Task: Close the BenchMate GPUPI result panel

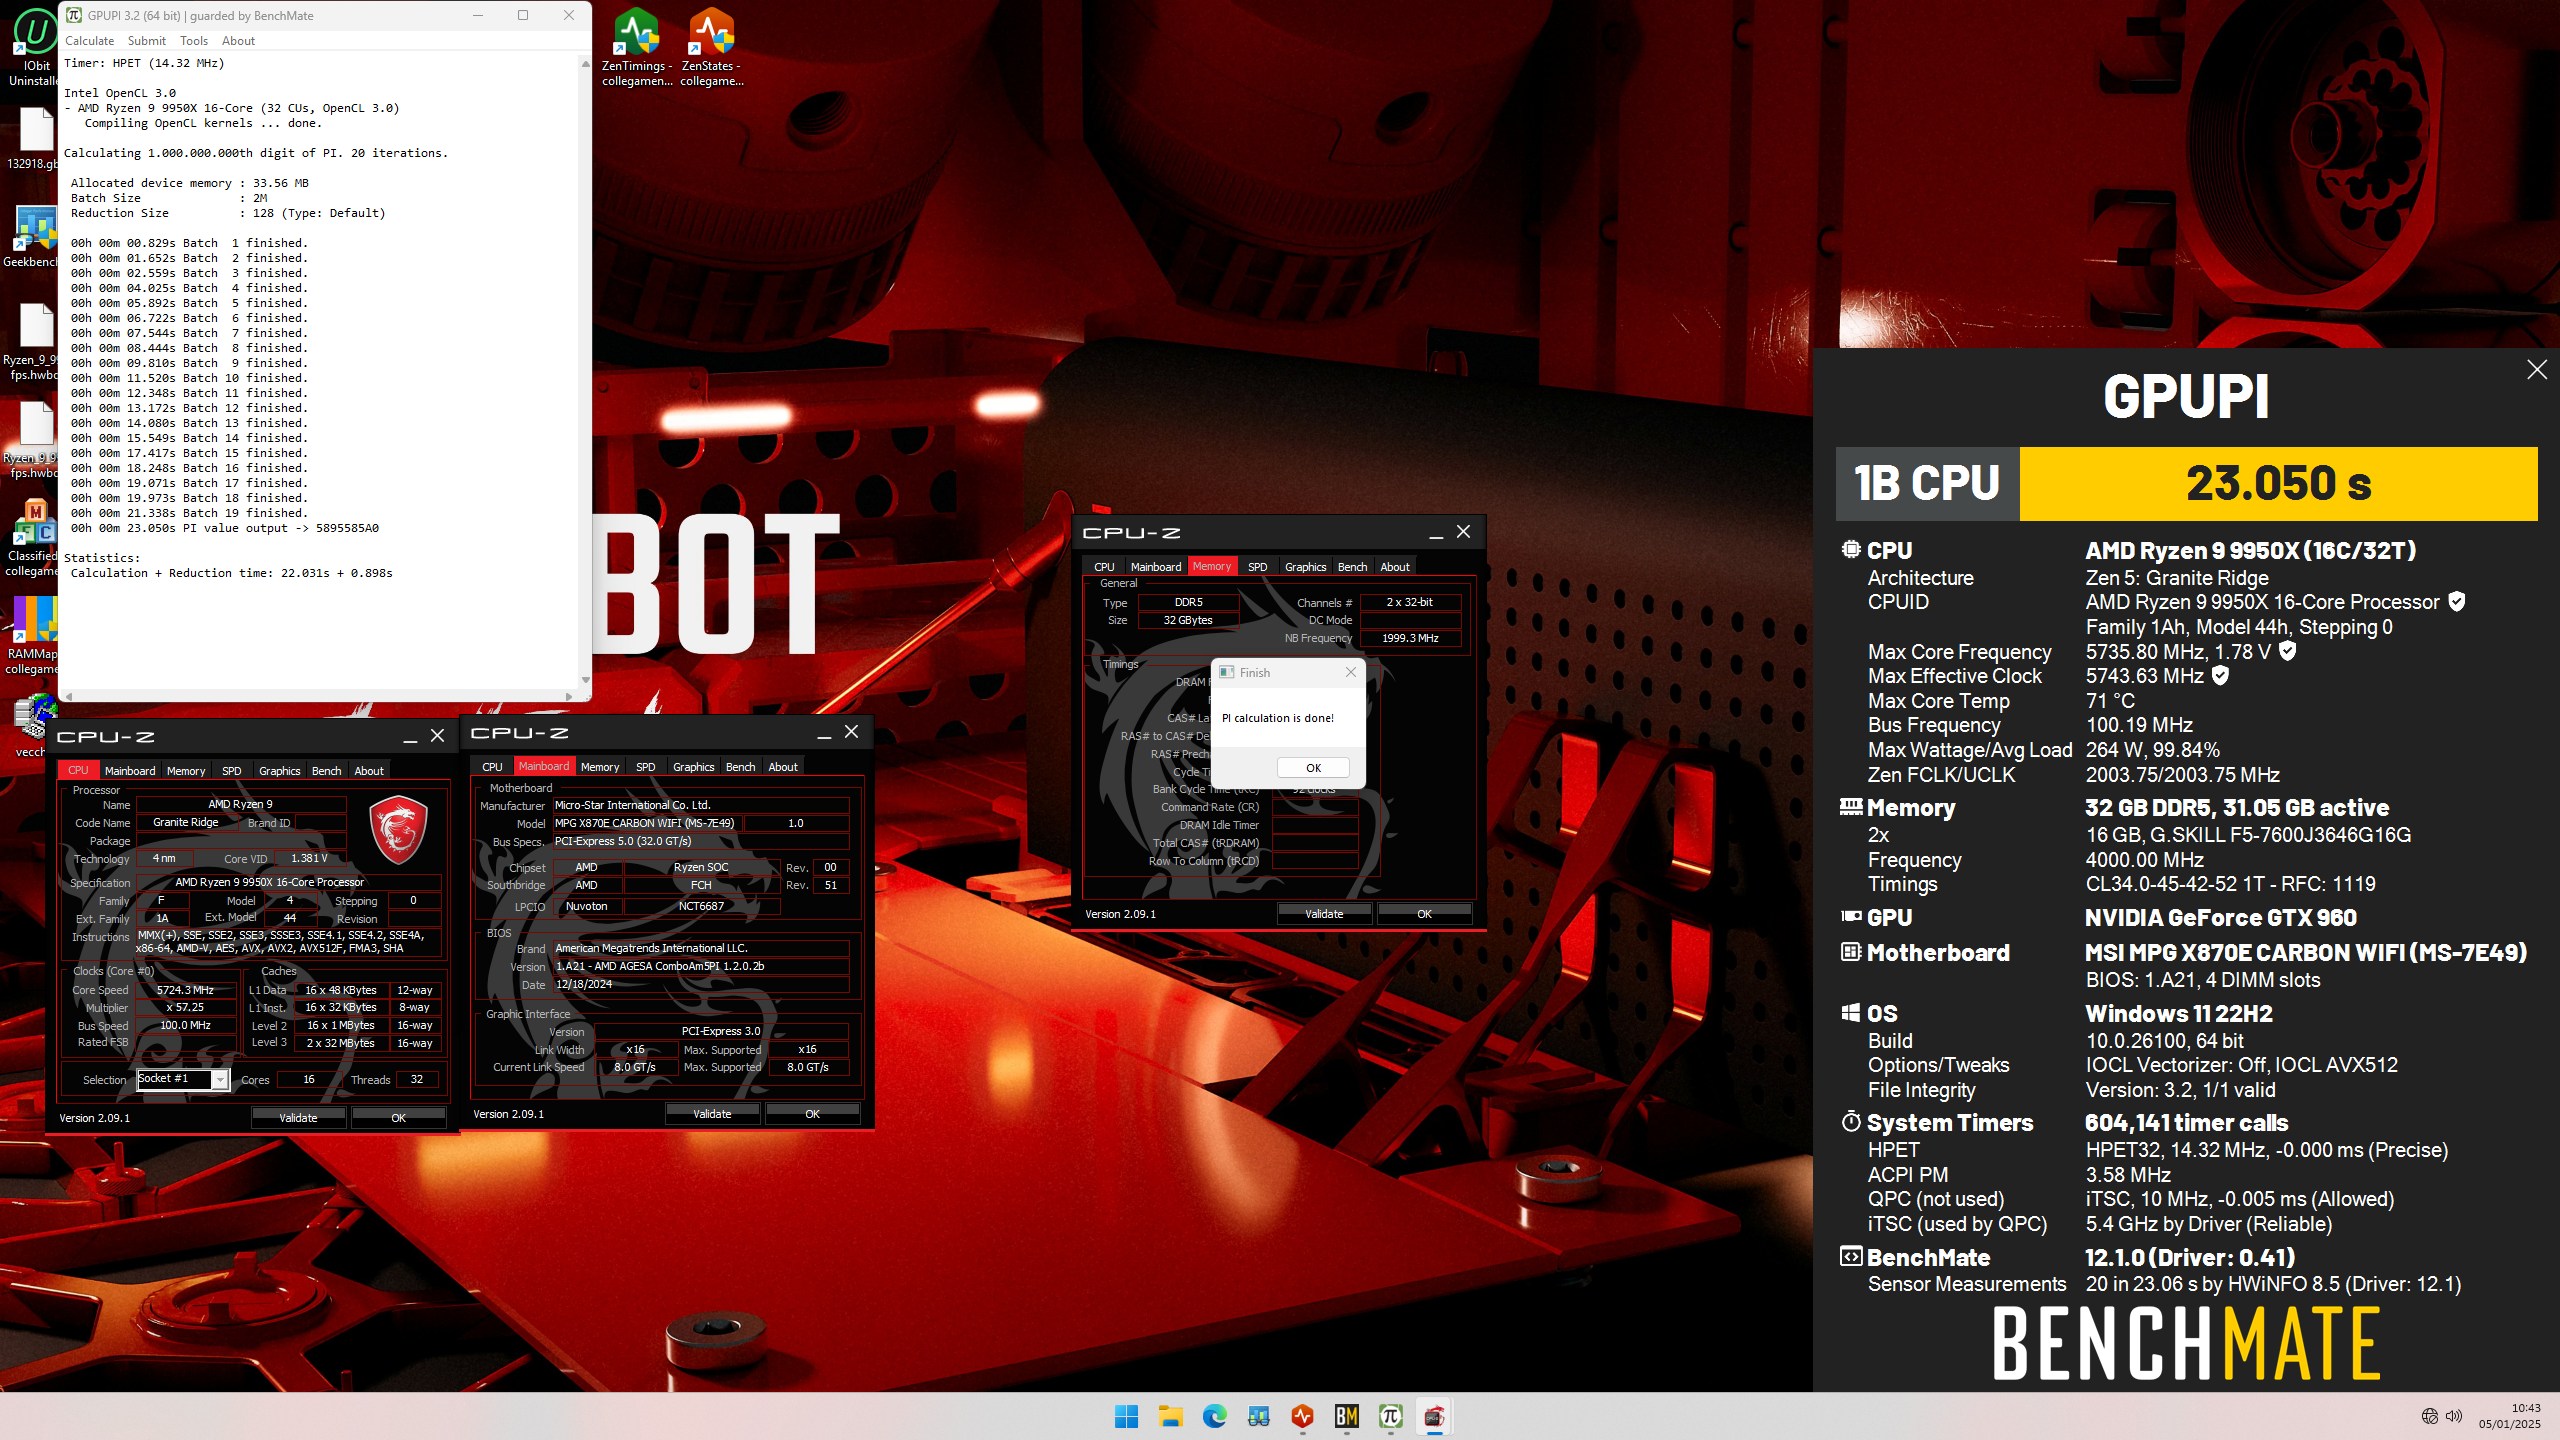Action: [2537, 370]
